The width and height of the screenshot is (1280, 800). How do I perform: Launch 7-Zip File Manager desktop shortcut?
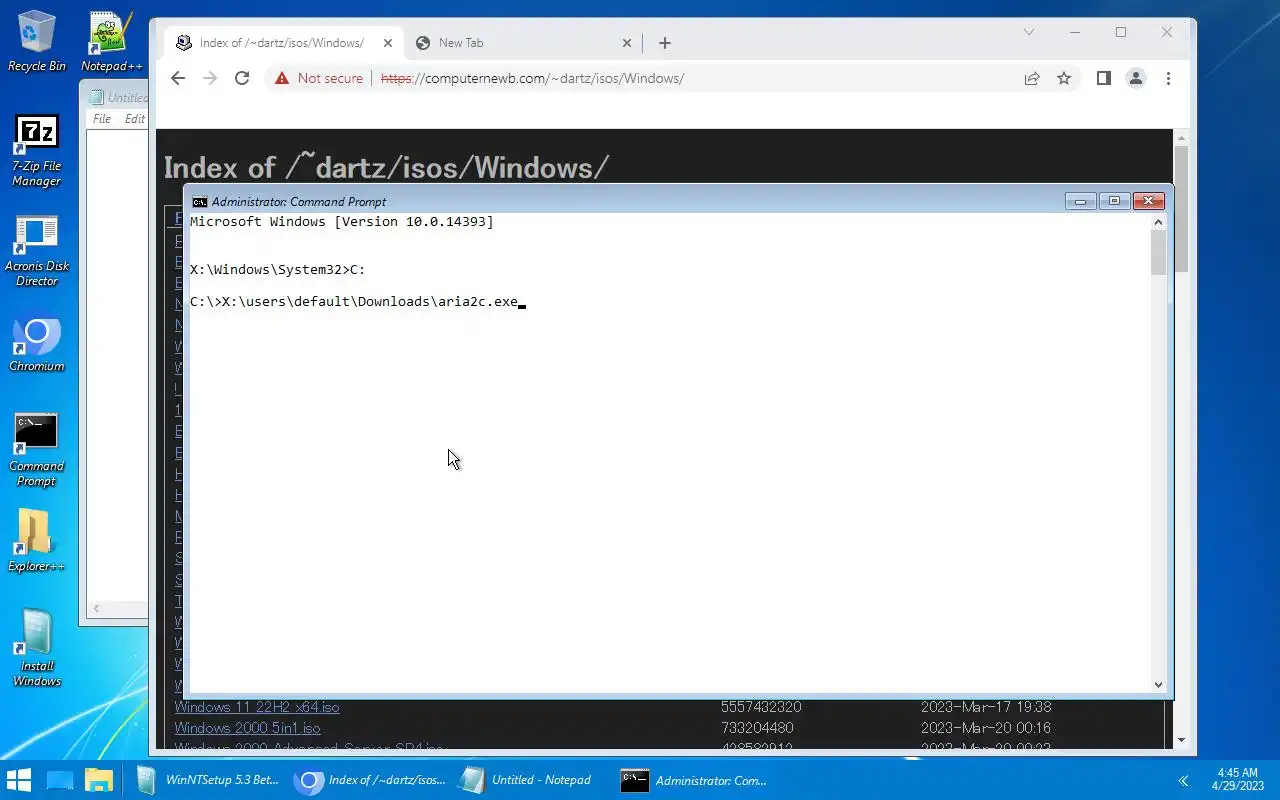click(x=37, y=152)
